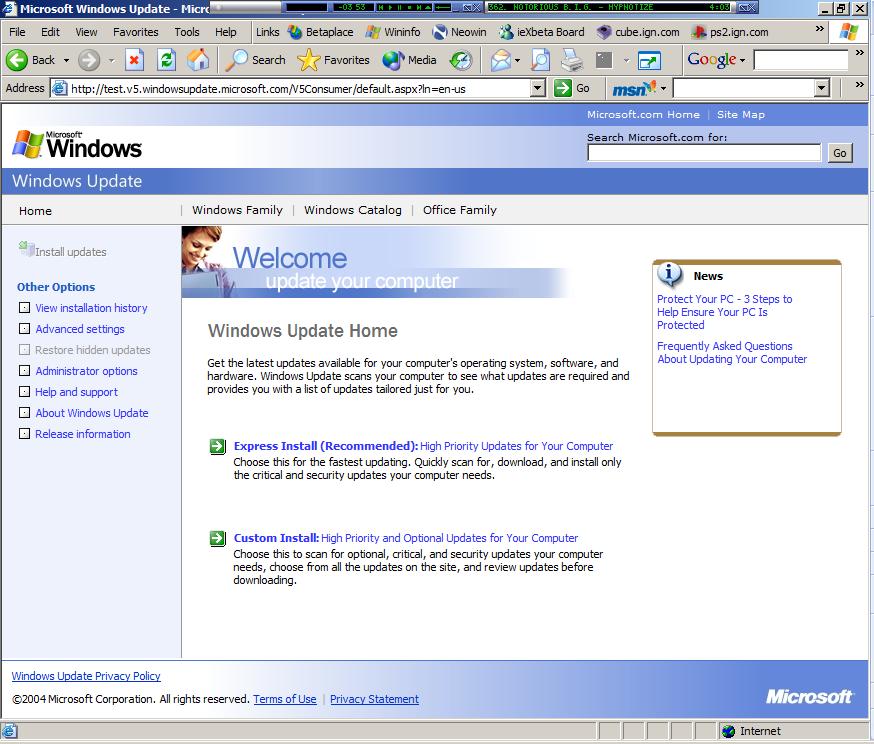Open the Media pane with the Media icon

tap(396, 62)
